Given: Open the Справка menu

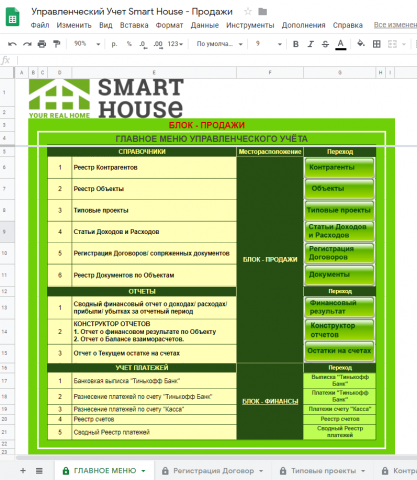Looking at the screenshot, I should click(348, 25).
